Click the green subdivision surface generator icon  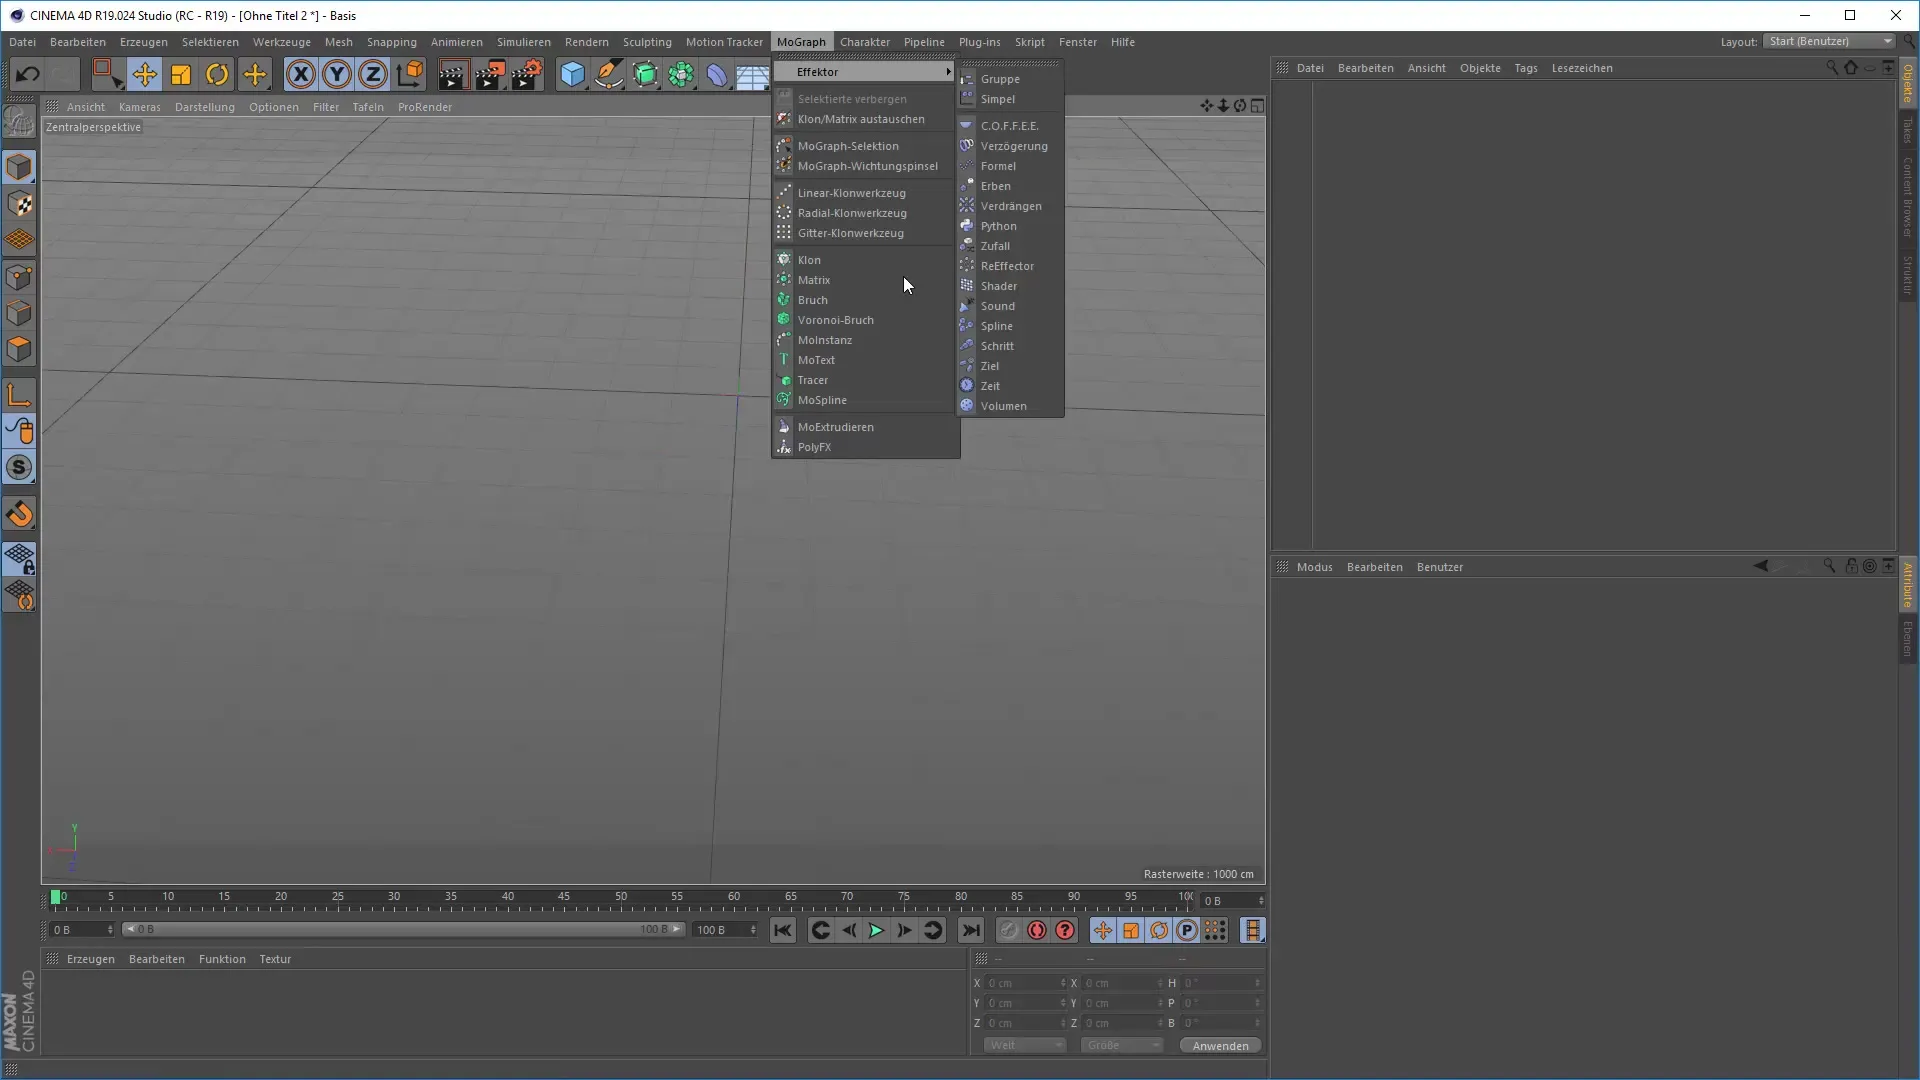tap(645, 74)
